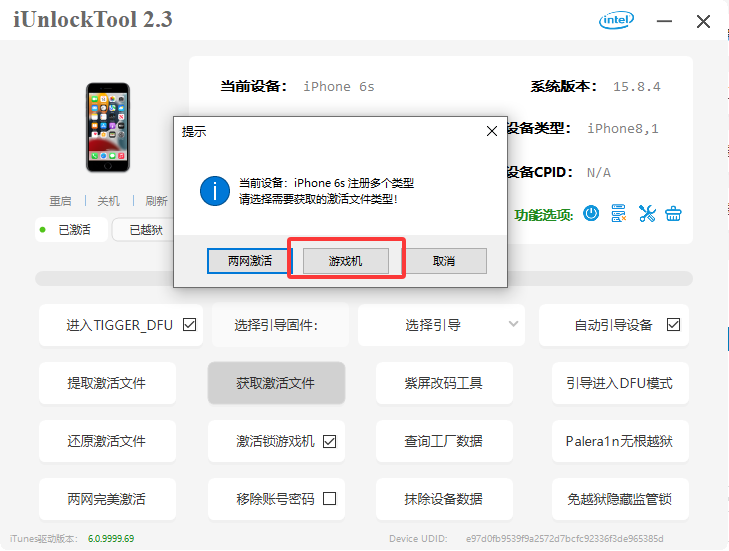Toggle the 进入TIGGER_DFU checkbox

click(189, 325)
